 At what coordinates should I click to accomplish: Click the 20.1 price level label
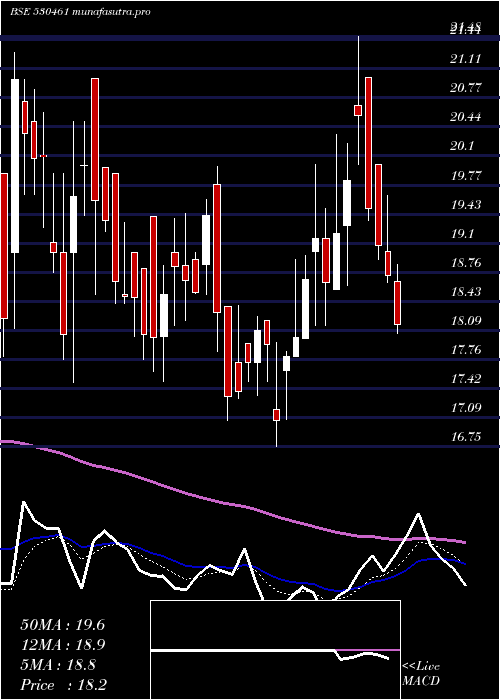tap(462, 146)
